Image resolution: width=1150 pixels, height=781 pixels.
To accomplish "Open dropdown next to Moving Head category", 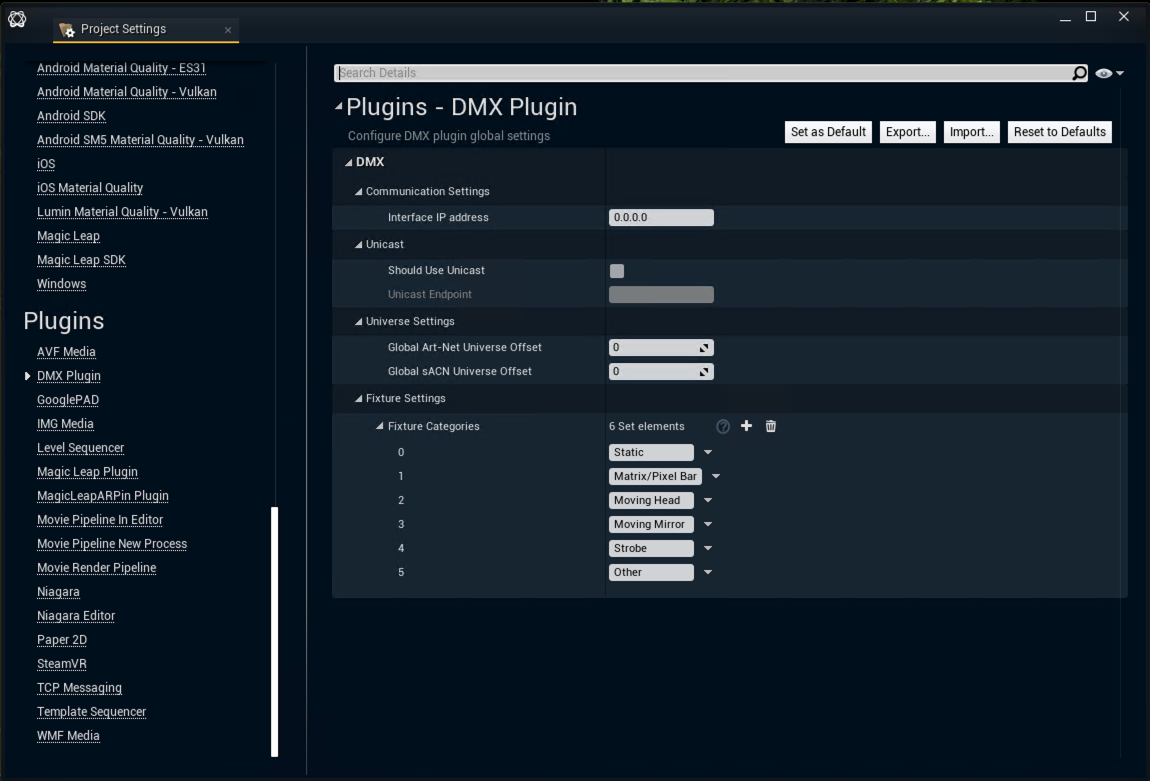I will [708, 501].
